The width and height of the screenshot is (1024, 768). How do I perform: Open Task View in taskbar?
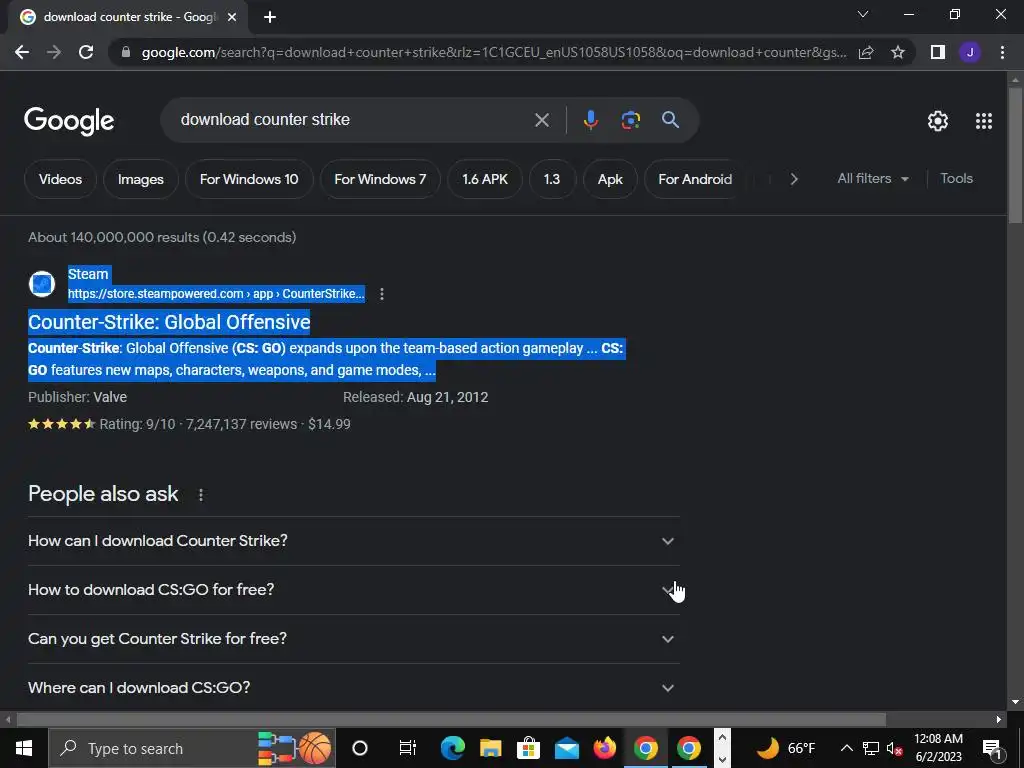(x=408, y=748)
